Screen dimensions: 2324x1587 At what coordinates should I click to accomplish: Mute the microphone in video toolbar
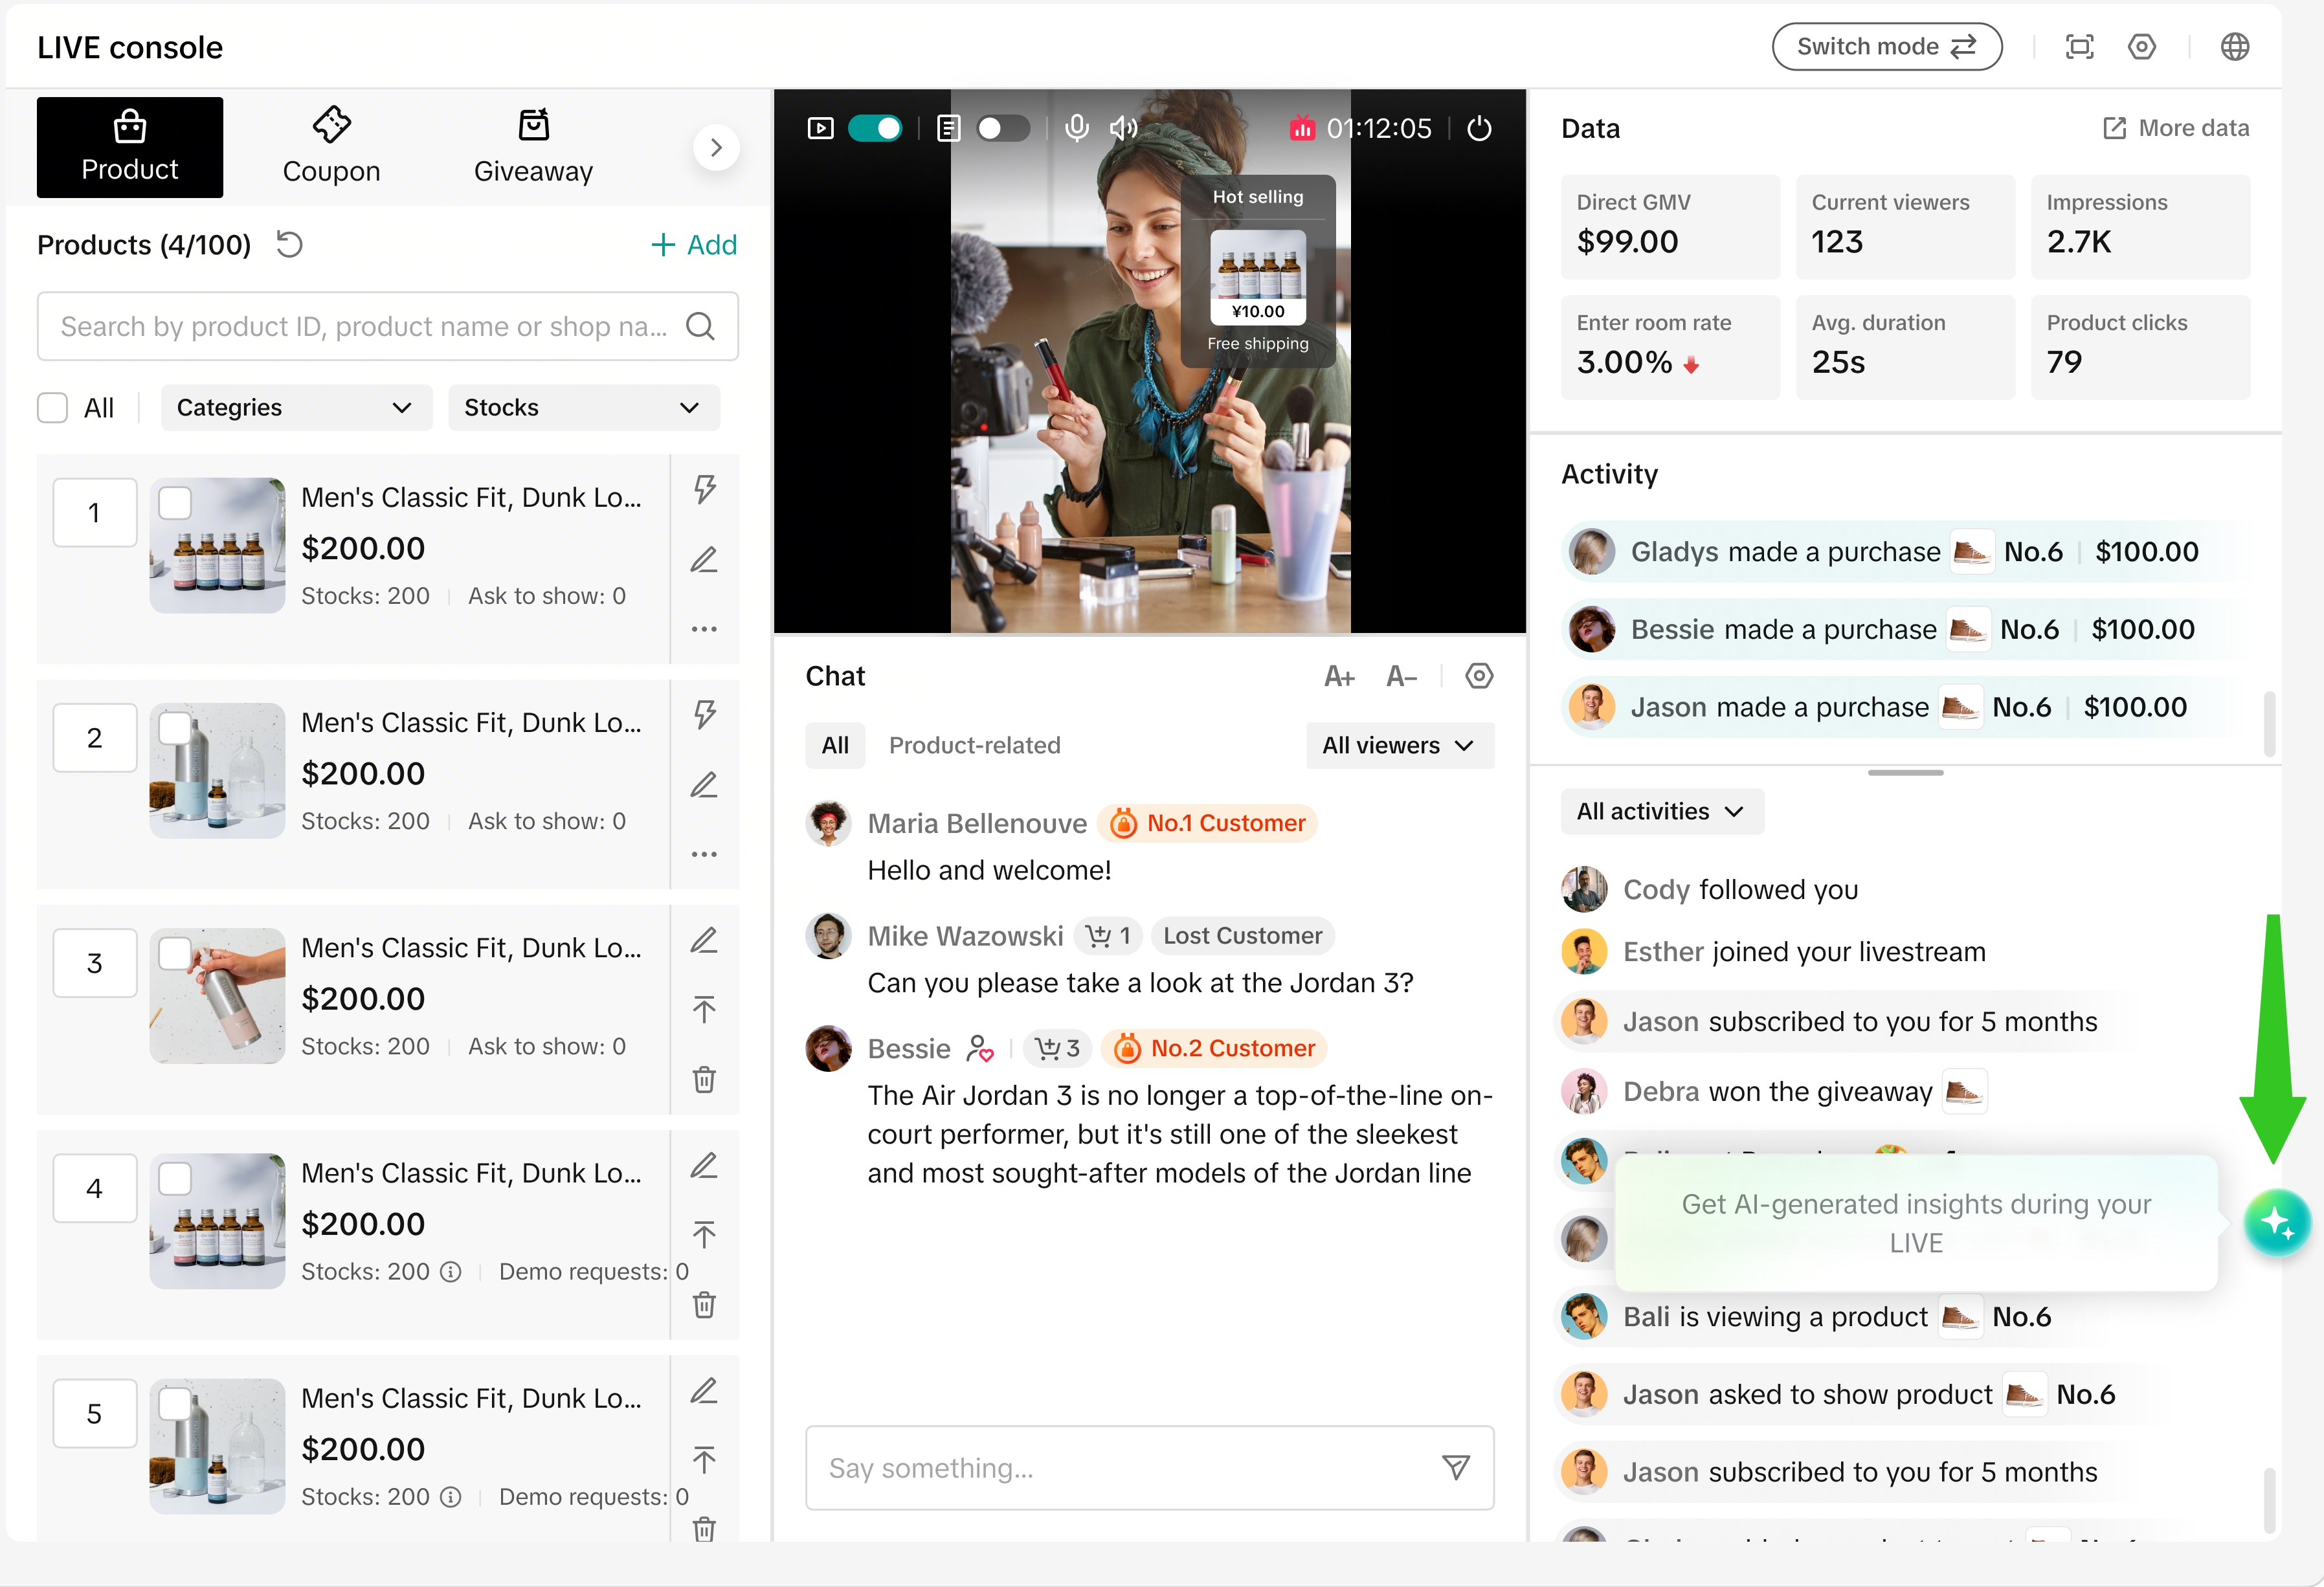[1077, 129]
